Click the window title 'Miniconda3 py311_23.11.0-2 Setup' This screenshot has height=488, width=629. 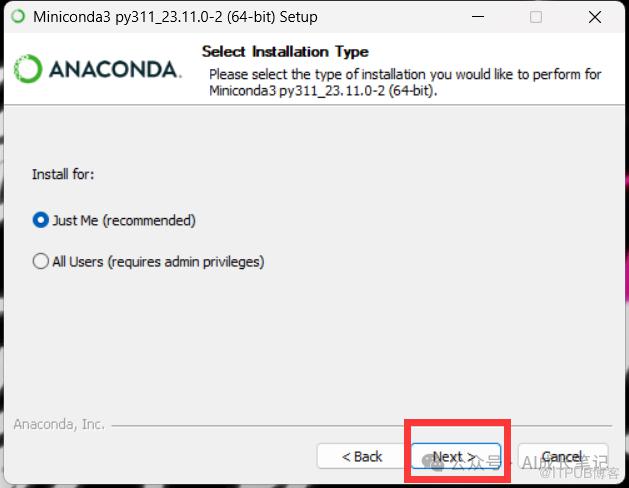[175, 17]
